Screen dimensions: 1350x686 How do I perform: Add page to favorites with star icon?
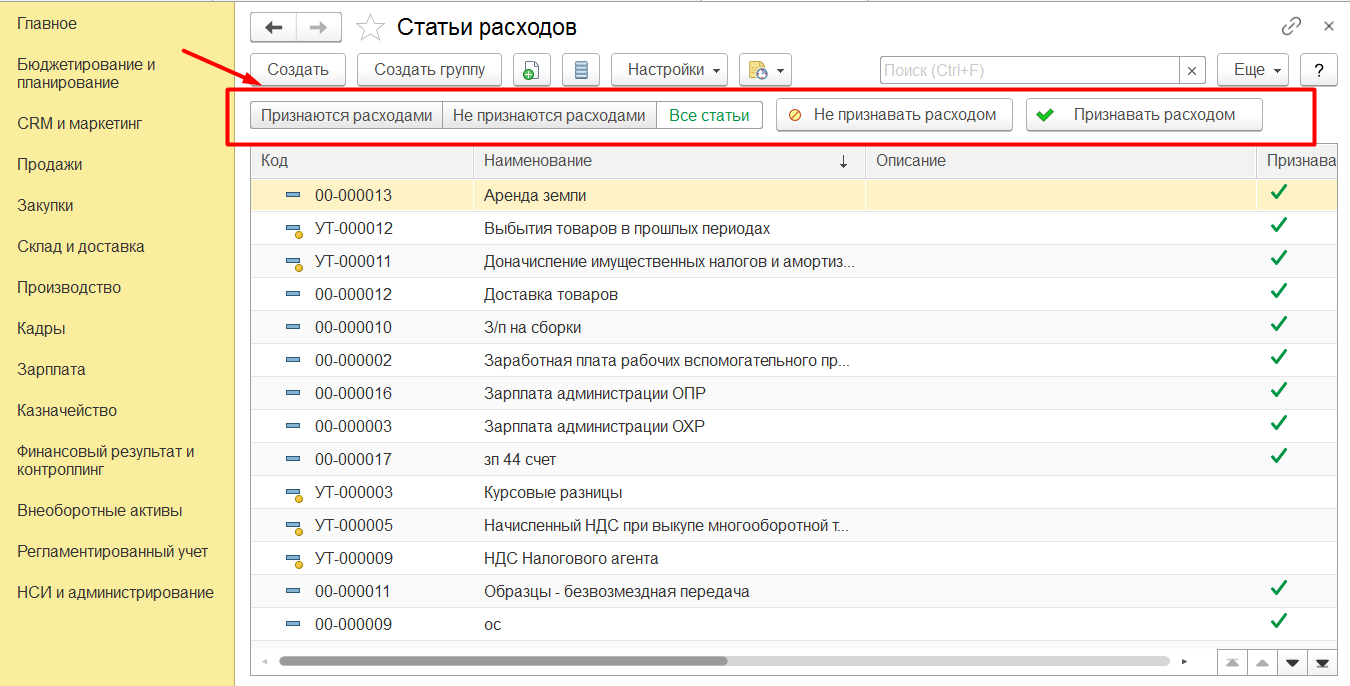[370, 28]
